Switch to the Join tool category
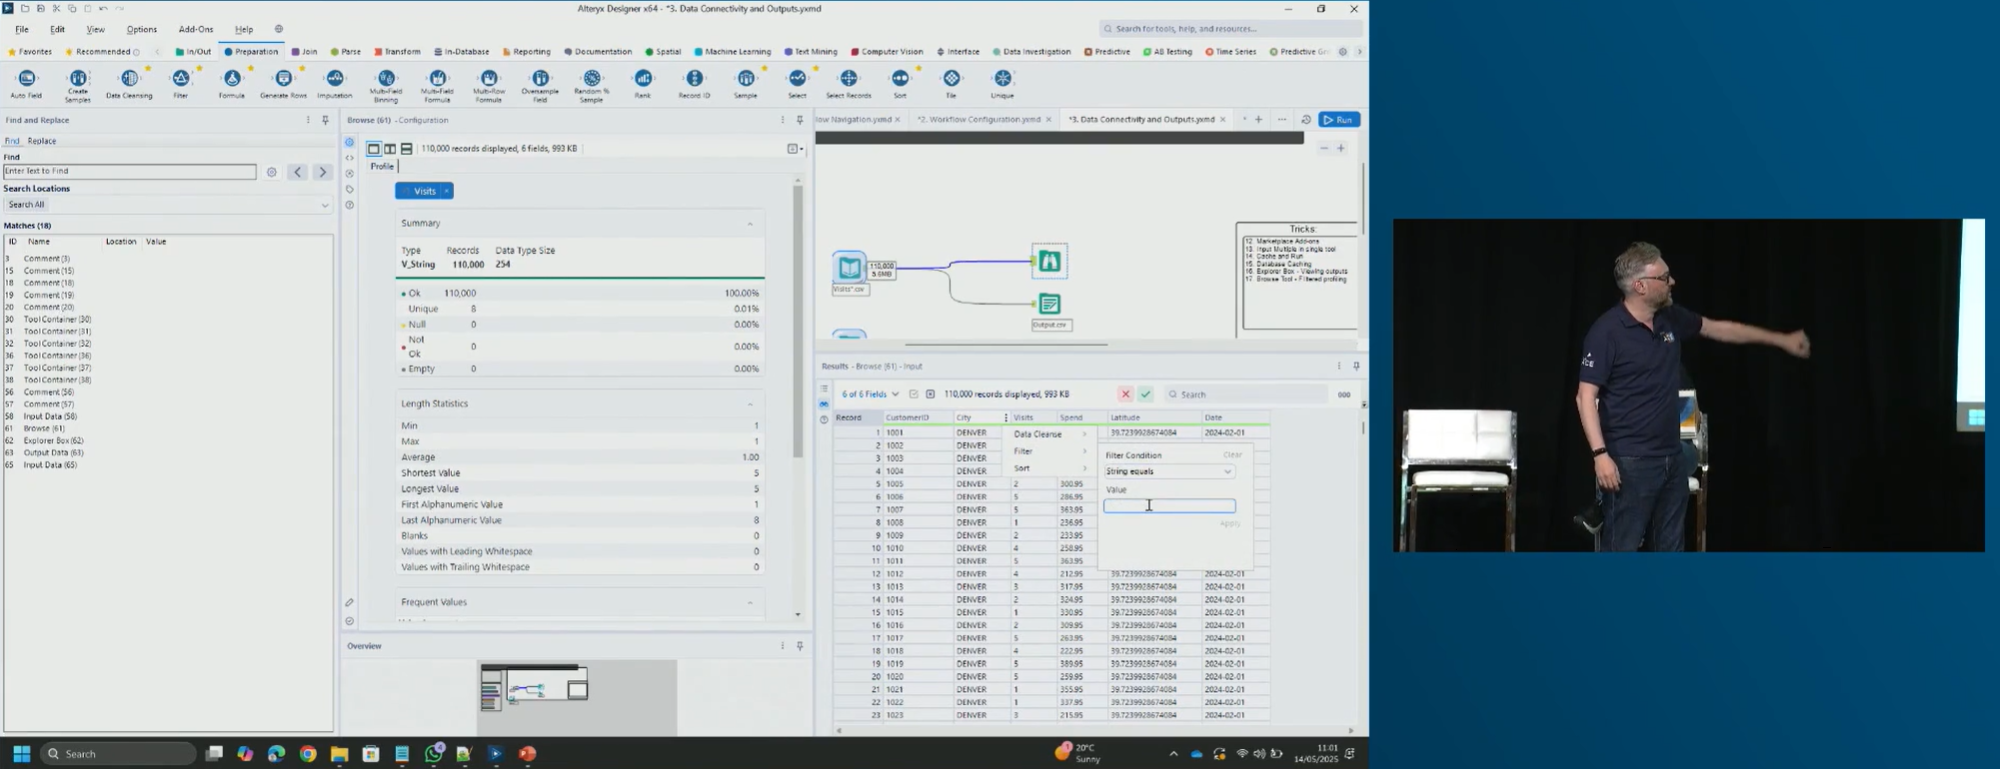Screen dimensions: 2000x769 [304, 52]
